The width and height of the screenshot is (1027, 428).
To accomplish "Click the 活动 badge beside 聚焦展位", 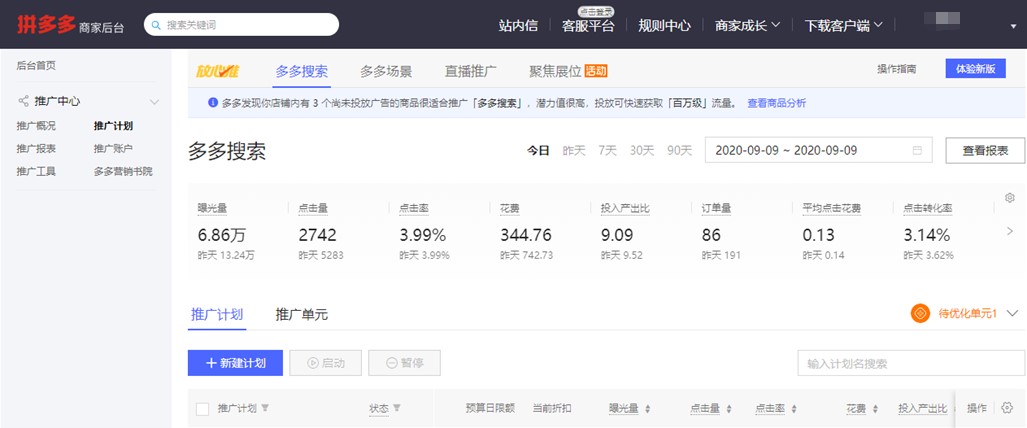I will point(596,71).
